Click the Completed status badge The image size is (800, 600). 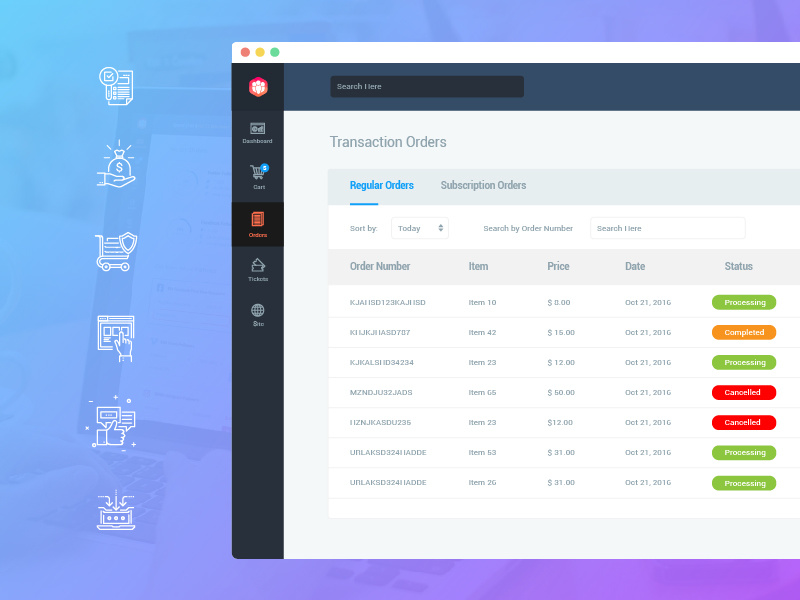743,332
